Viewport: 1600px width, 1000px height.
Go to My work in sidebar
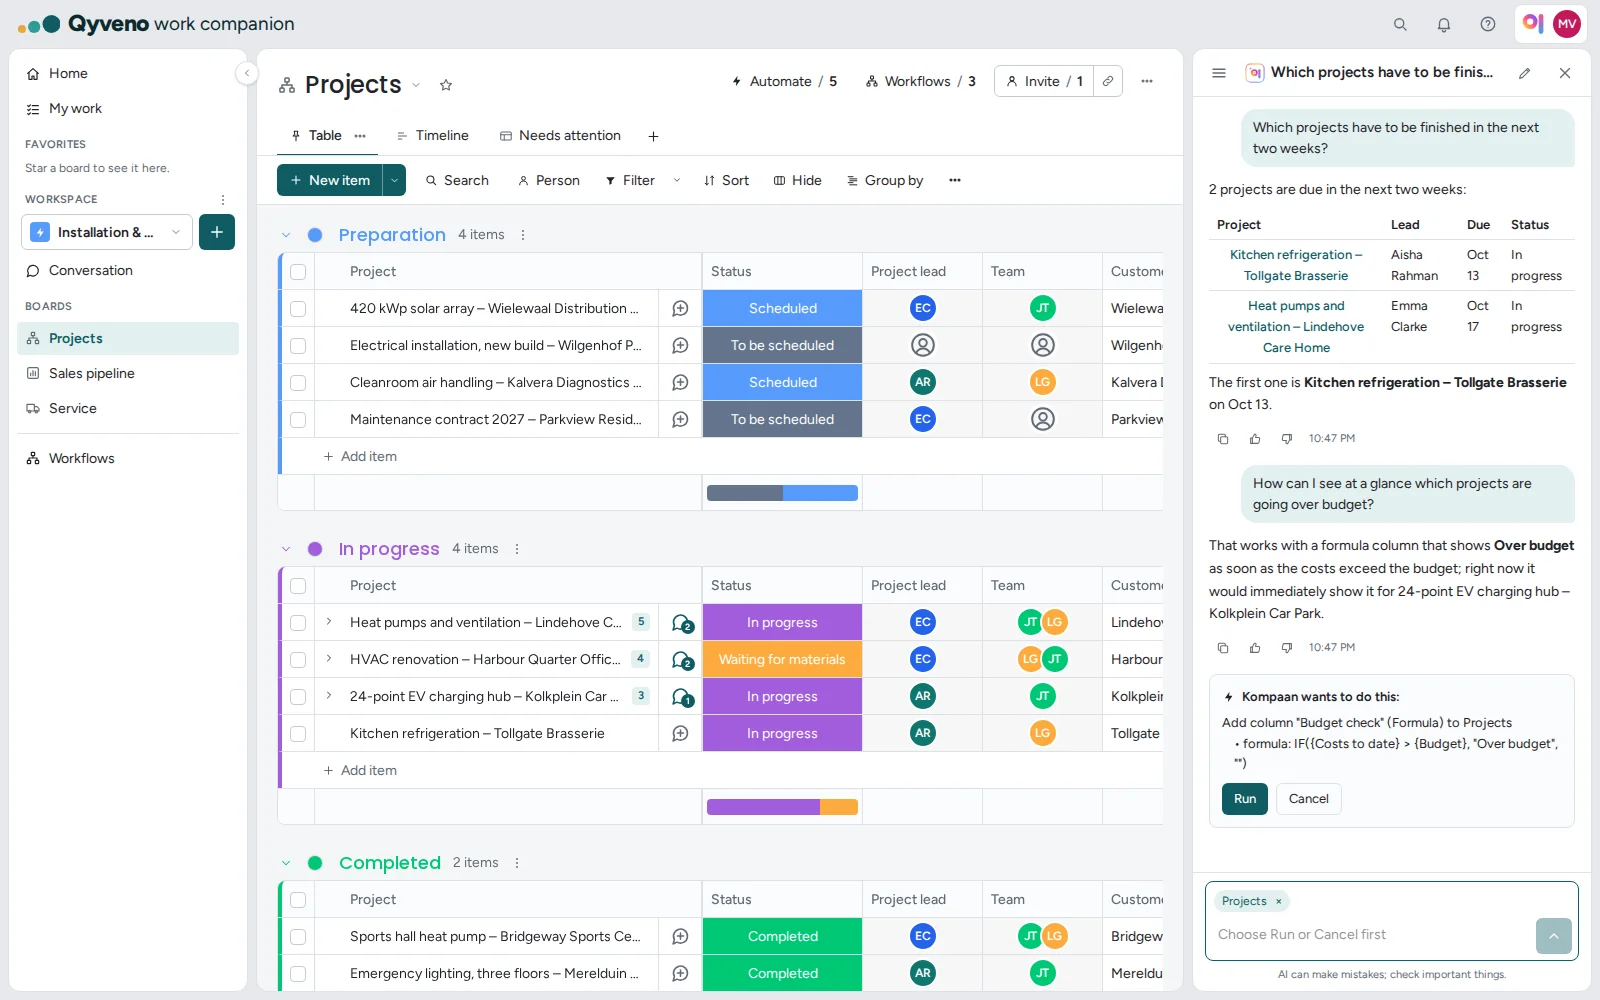click(x=128, y=108)
